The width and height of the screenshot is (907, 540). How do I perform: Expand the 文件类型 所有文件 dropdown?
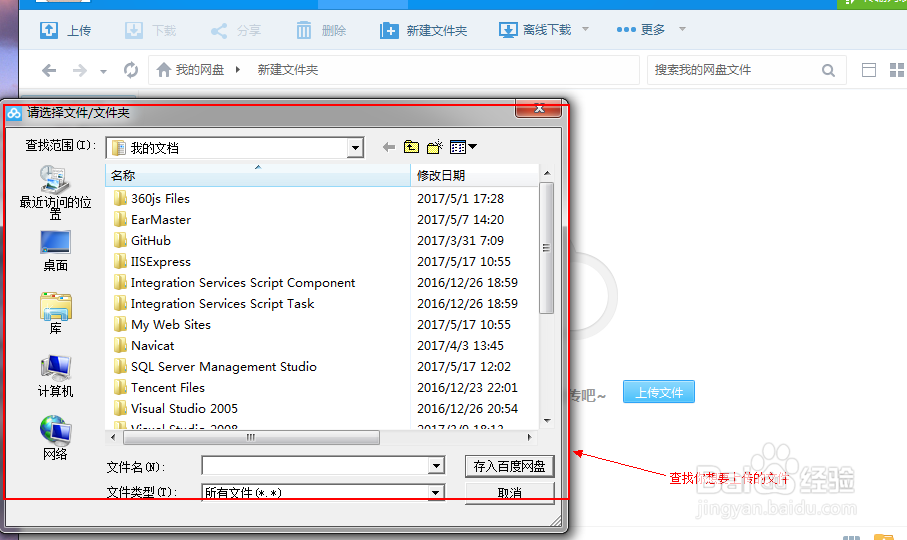point(437,493)
